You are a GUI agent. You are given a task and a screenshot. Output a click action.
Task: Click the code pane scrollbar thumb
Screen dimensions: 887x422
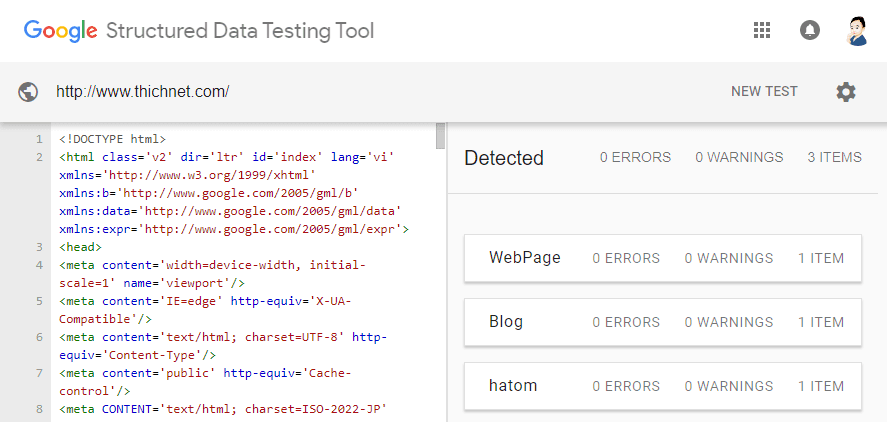(x=440, y=136)
